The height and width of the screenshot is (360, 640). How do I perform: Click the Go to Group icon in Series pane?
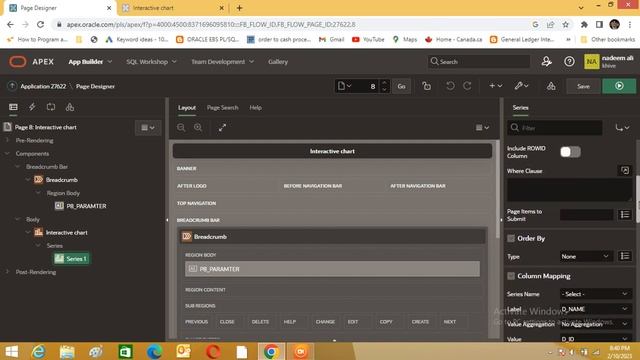(x=622, y=128)
